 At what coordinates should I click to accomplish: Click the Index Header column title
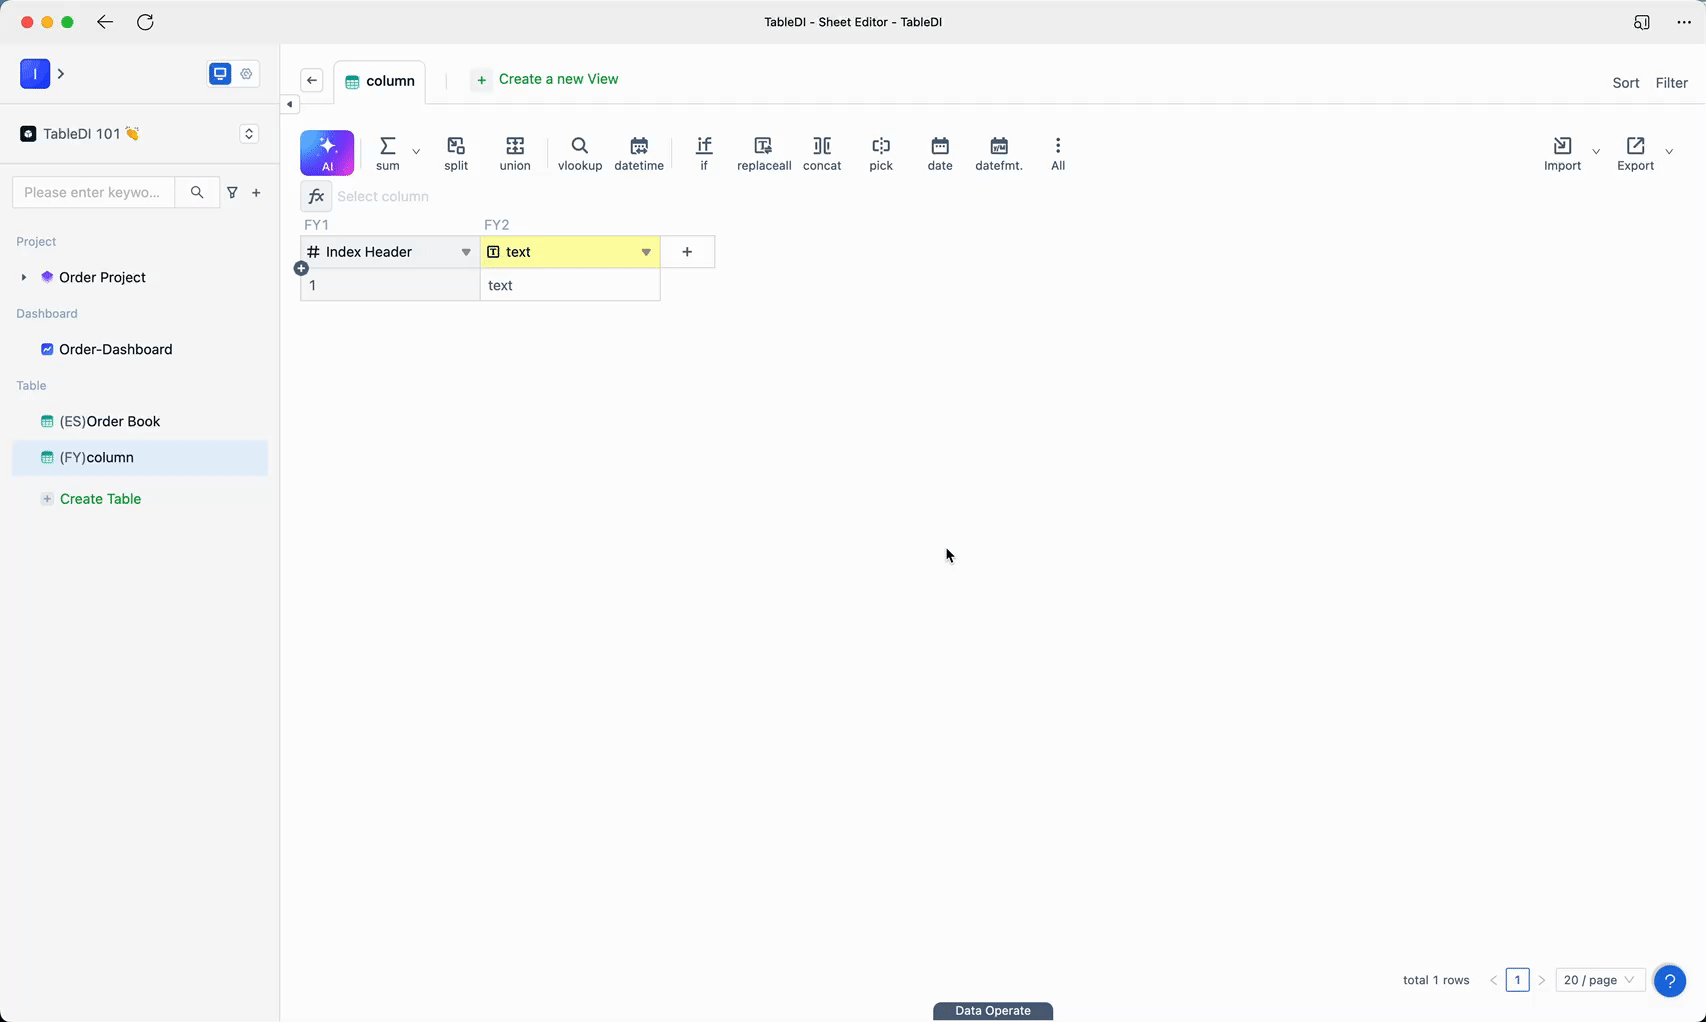tap(369, 252)
